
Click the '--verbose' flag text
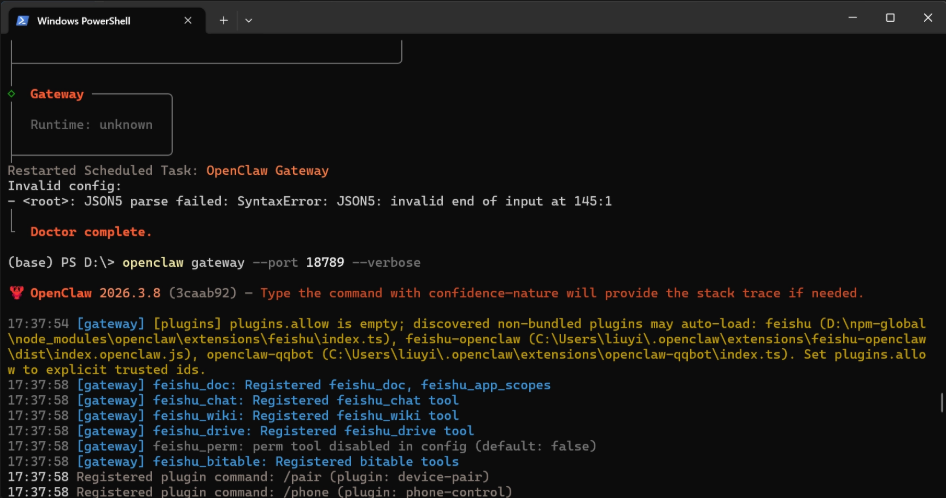tap(386, 263)
